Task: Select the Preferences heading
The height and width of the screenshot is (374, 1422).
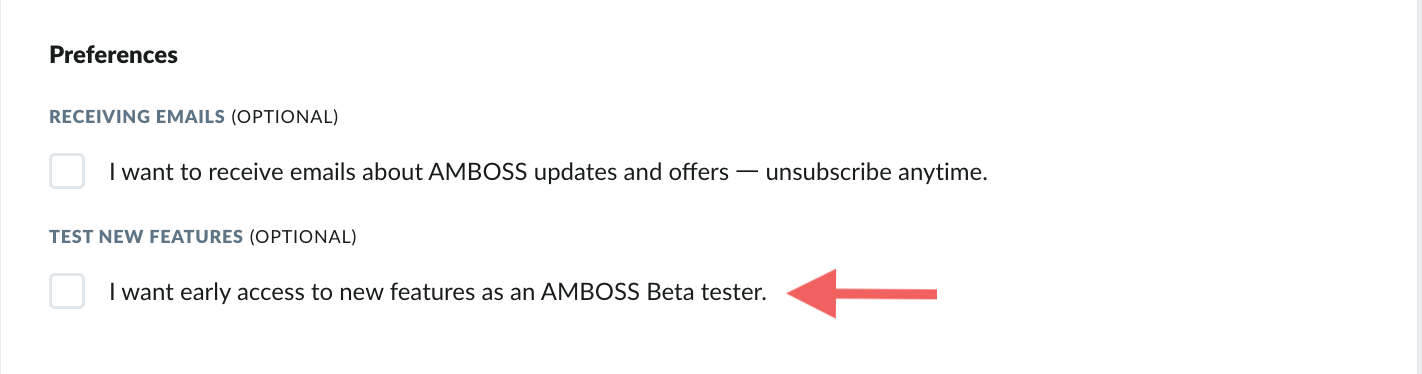Action: (114, 55)
